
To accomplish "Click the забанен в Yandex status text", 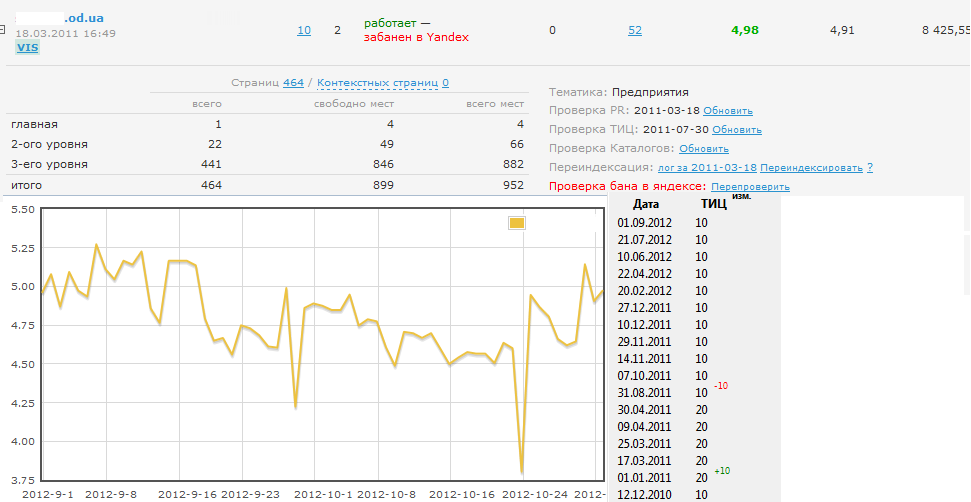I will click(416, 37).
